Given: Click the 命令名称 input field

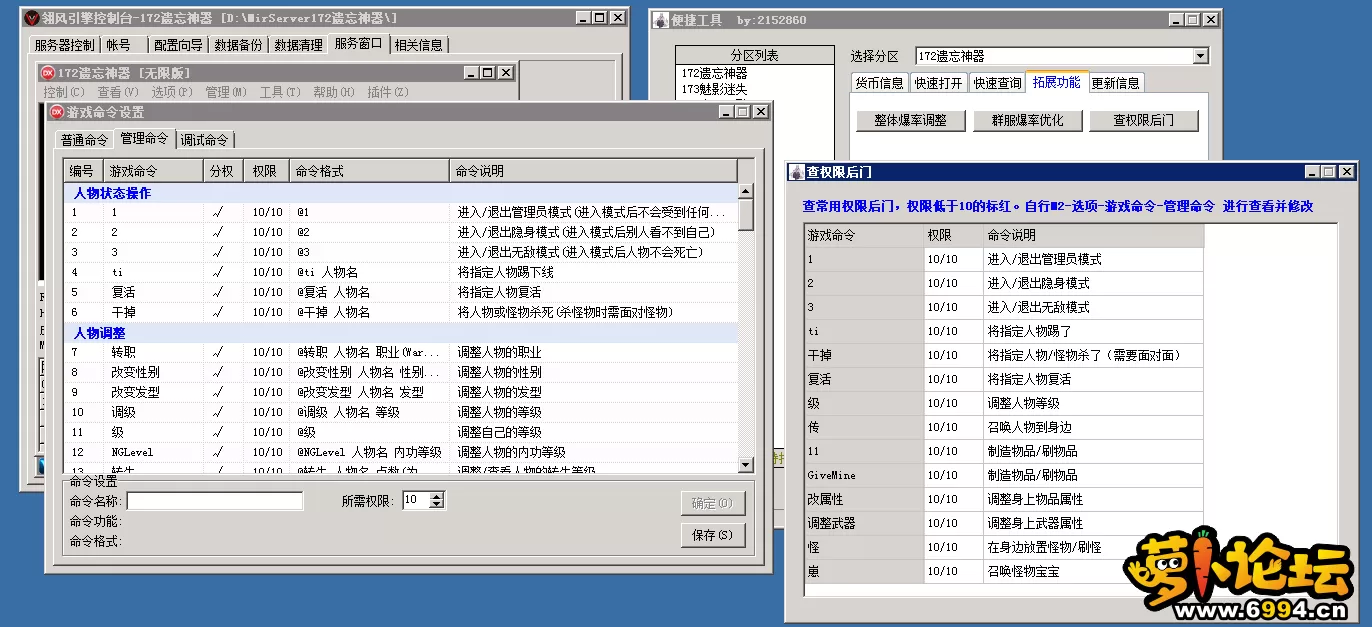Looking at the screenshot, I should 215,501.
